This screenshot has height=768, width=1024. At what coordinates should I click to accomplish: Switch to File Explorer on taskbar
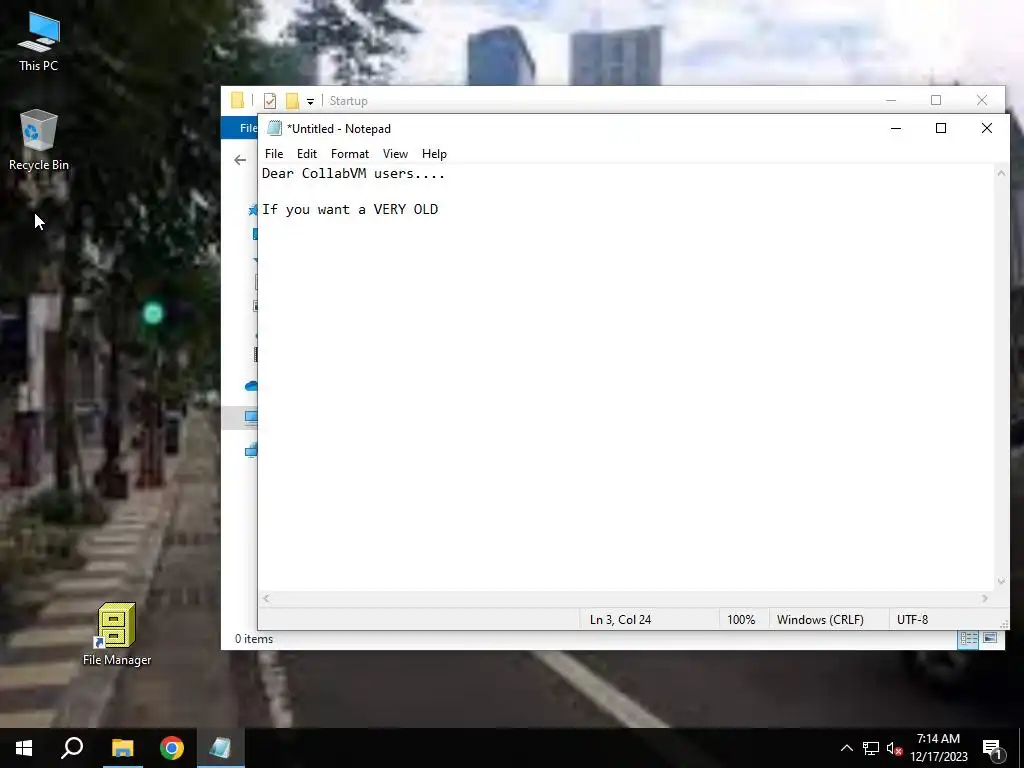click(122, 748)
